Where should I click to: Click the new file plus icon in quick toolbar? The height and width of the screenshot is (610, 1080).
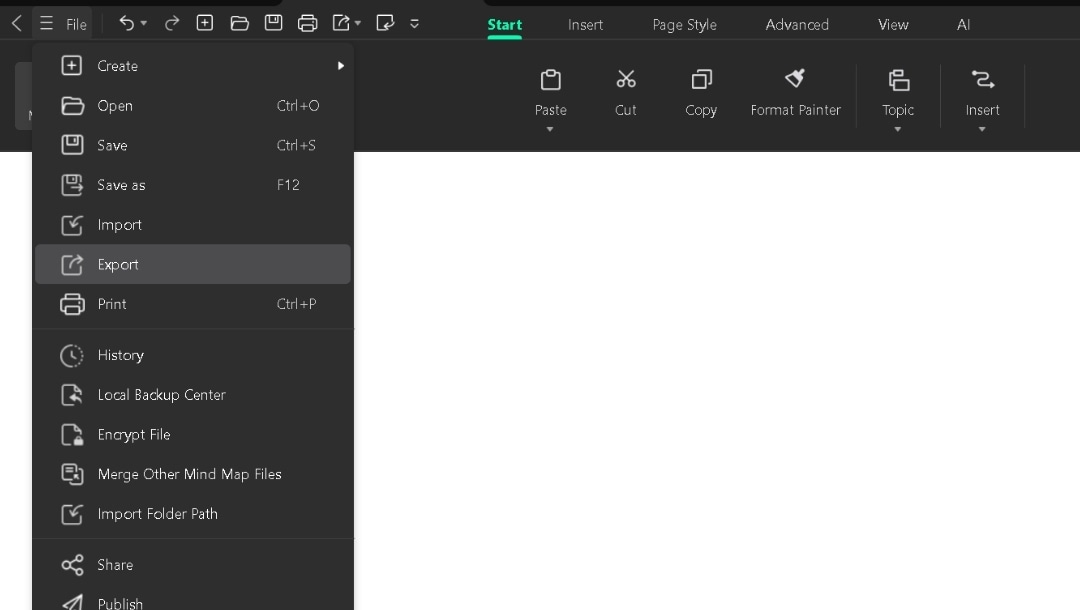(205, 23)
